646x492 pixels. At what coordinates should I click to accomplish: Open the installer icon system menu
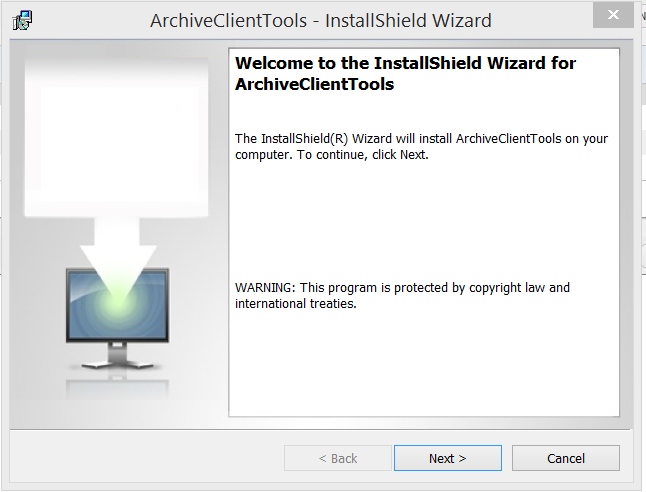pyautogui.click(x=22, y=20)
